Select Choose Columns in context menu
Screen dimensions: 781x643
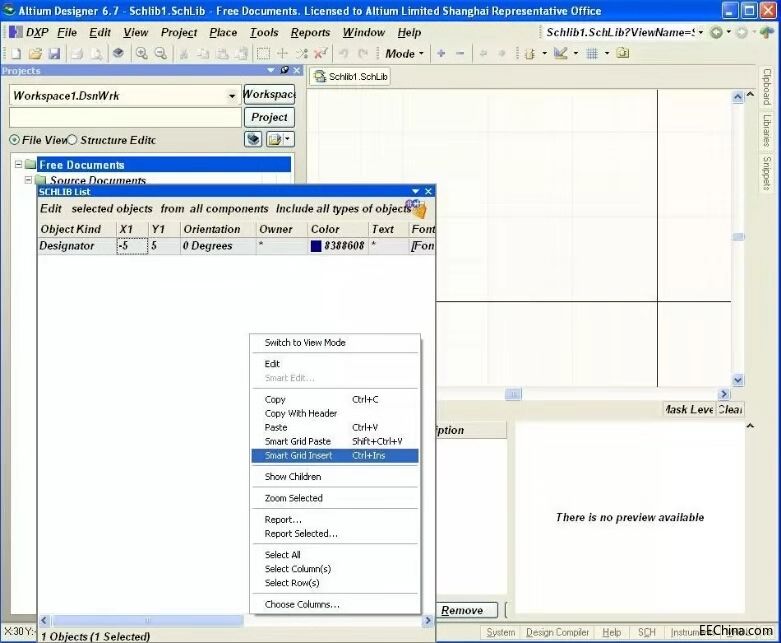(301, 604)
